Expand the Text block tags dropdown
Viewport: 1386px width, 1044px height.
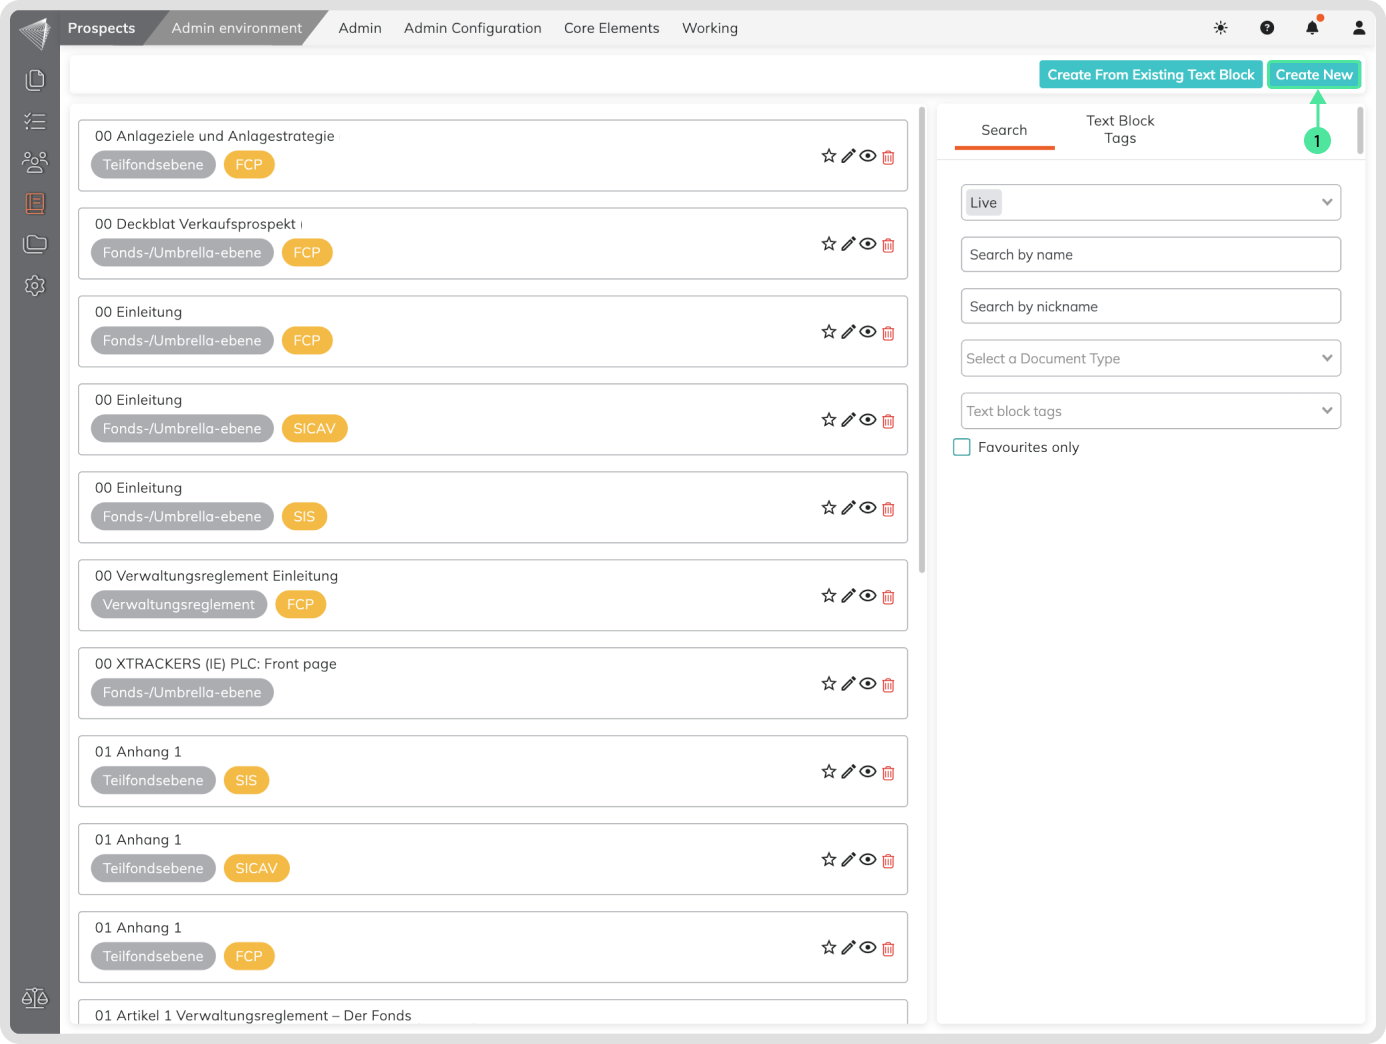(x=1150, y=411)
